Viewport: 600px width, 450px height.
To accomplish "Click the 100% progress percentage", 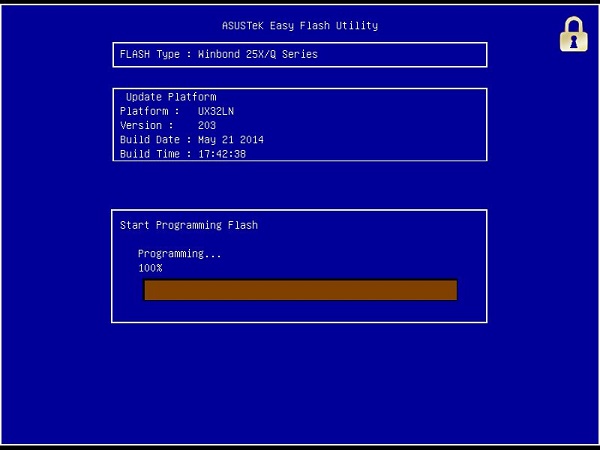I will pyautogui.click(x=150, y=268).
